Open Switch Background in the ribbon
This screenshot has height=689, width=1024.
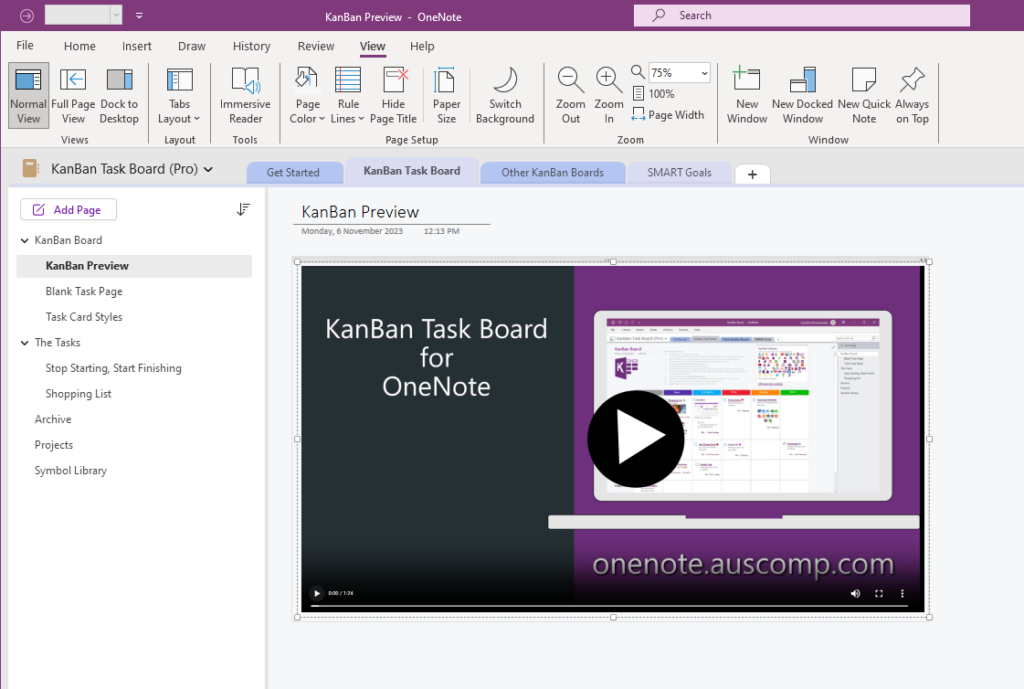[505, 95]
